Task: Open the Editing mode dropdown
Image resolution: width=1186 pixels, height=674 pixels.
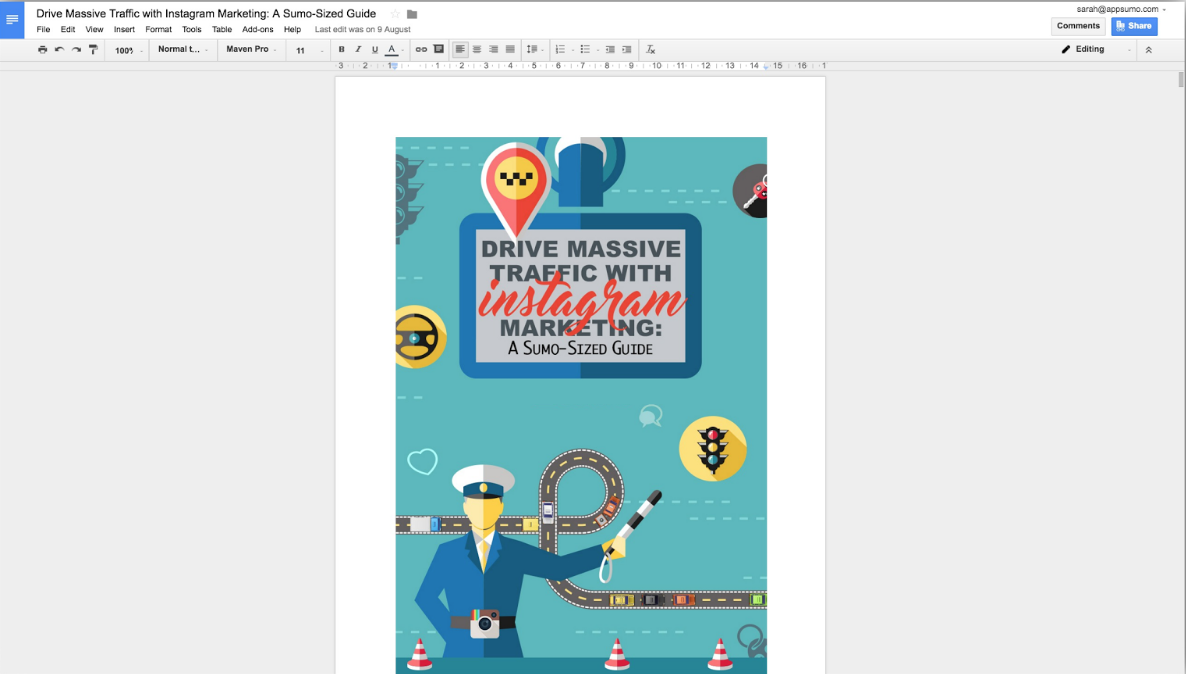Action: point(1096,49)
